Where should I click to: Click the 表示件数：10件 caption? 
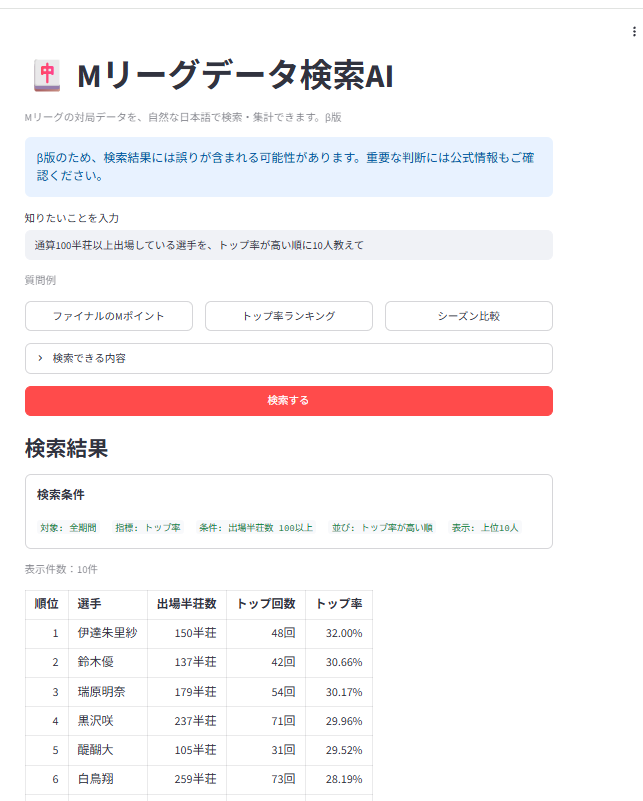61,570
